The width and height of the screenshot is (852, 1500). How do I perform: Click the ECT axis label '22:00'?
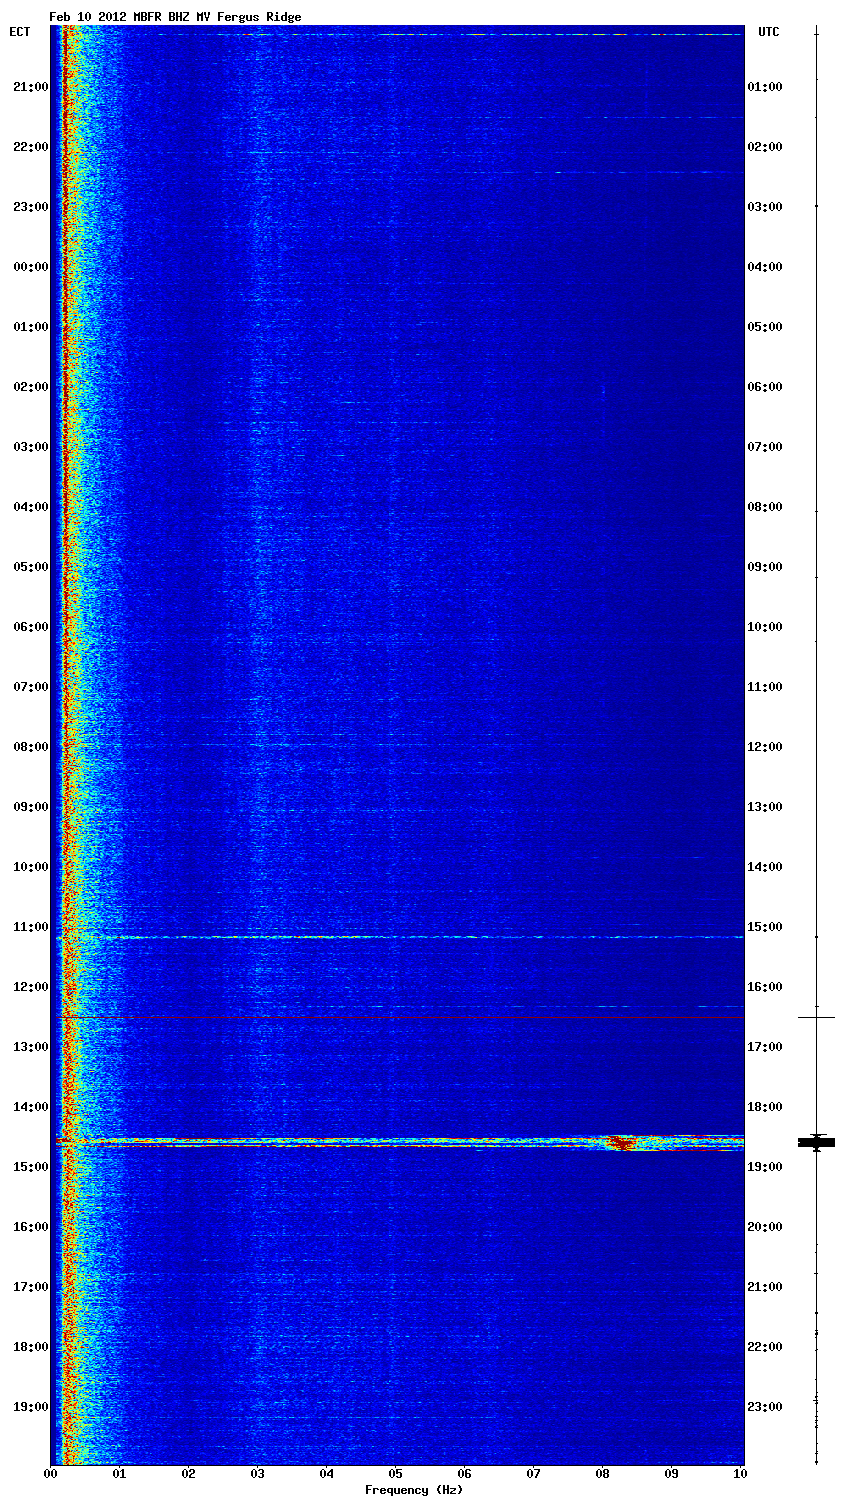pos(30,147)
